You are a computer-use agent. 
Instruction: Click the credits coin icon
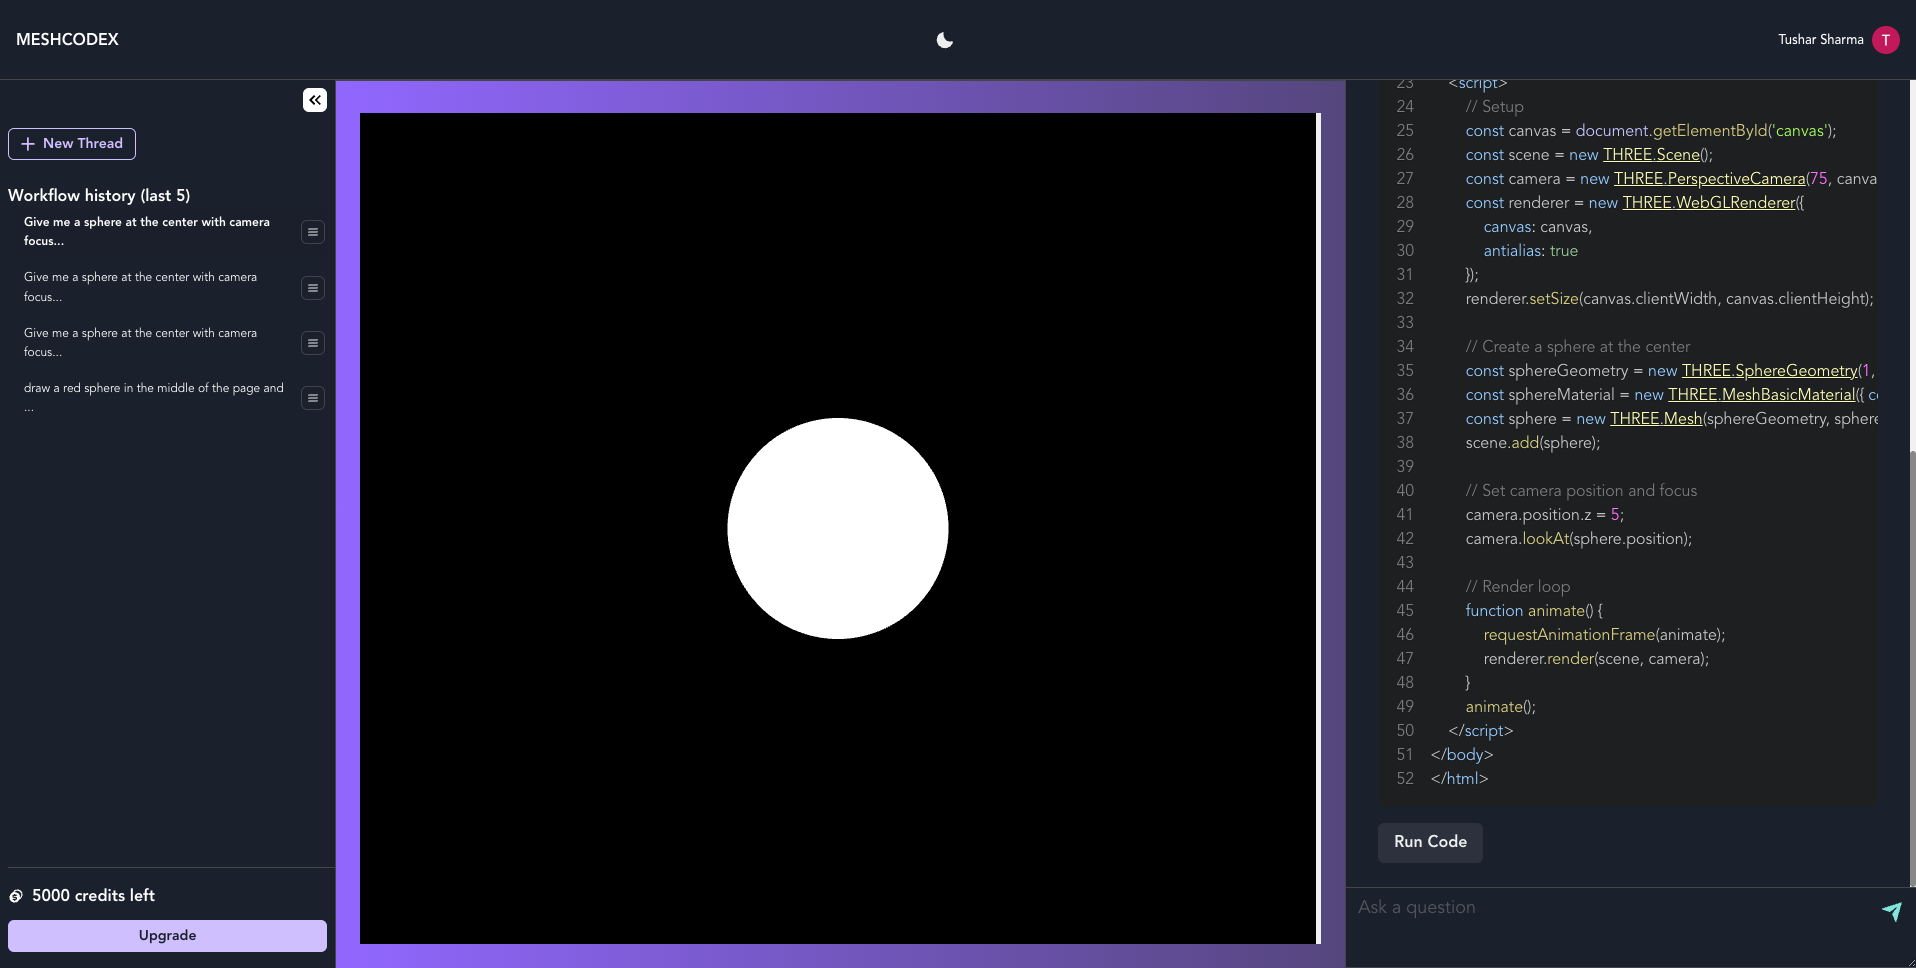[16, 896]
